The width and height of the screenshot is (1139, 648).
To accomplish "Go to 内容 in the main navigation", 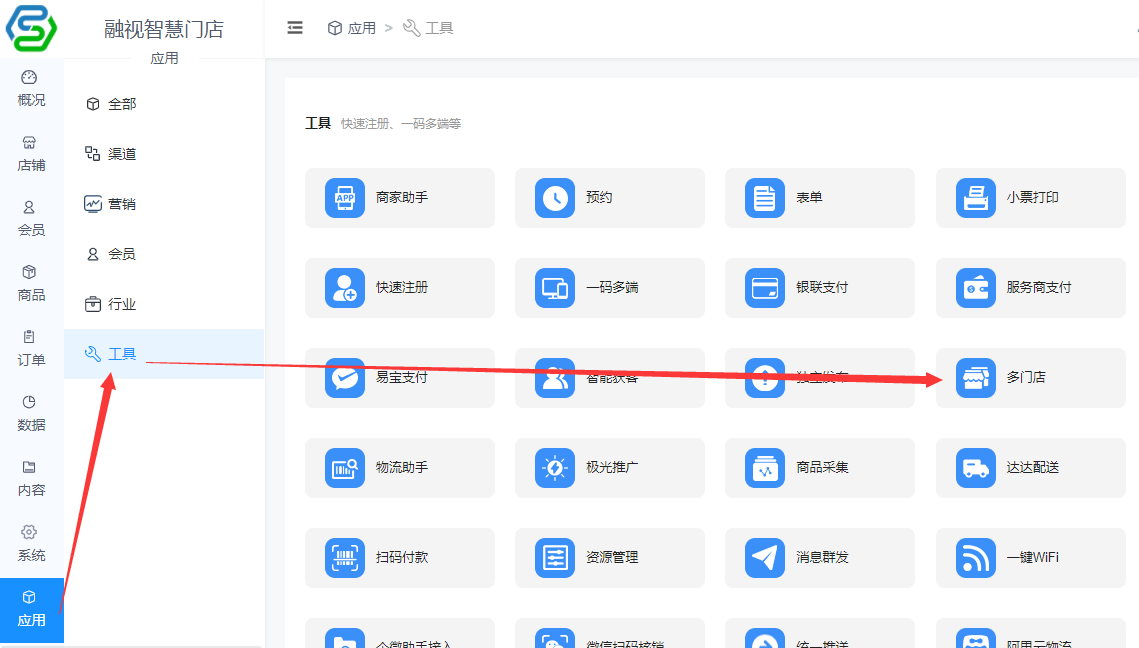I will (x=31, y=479).
